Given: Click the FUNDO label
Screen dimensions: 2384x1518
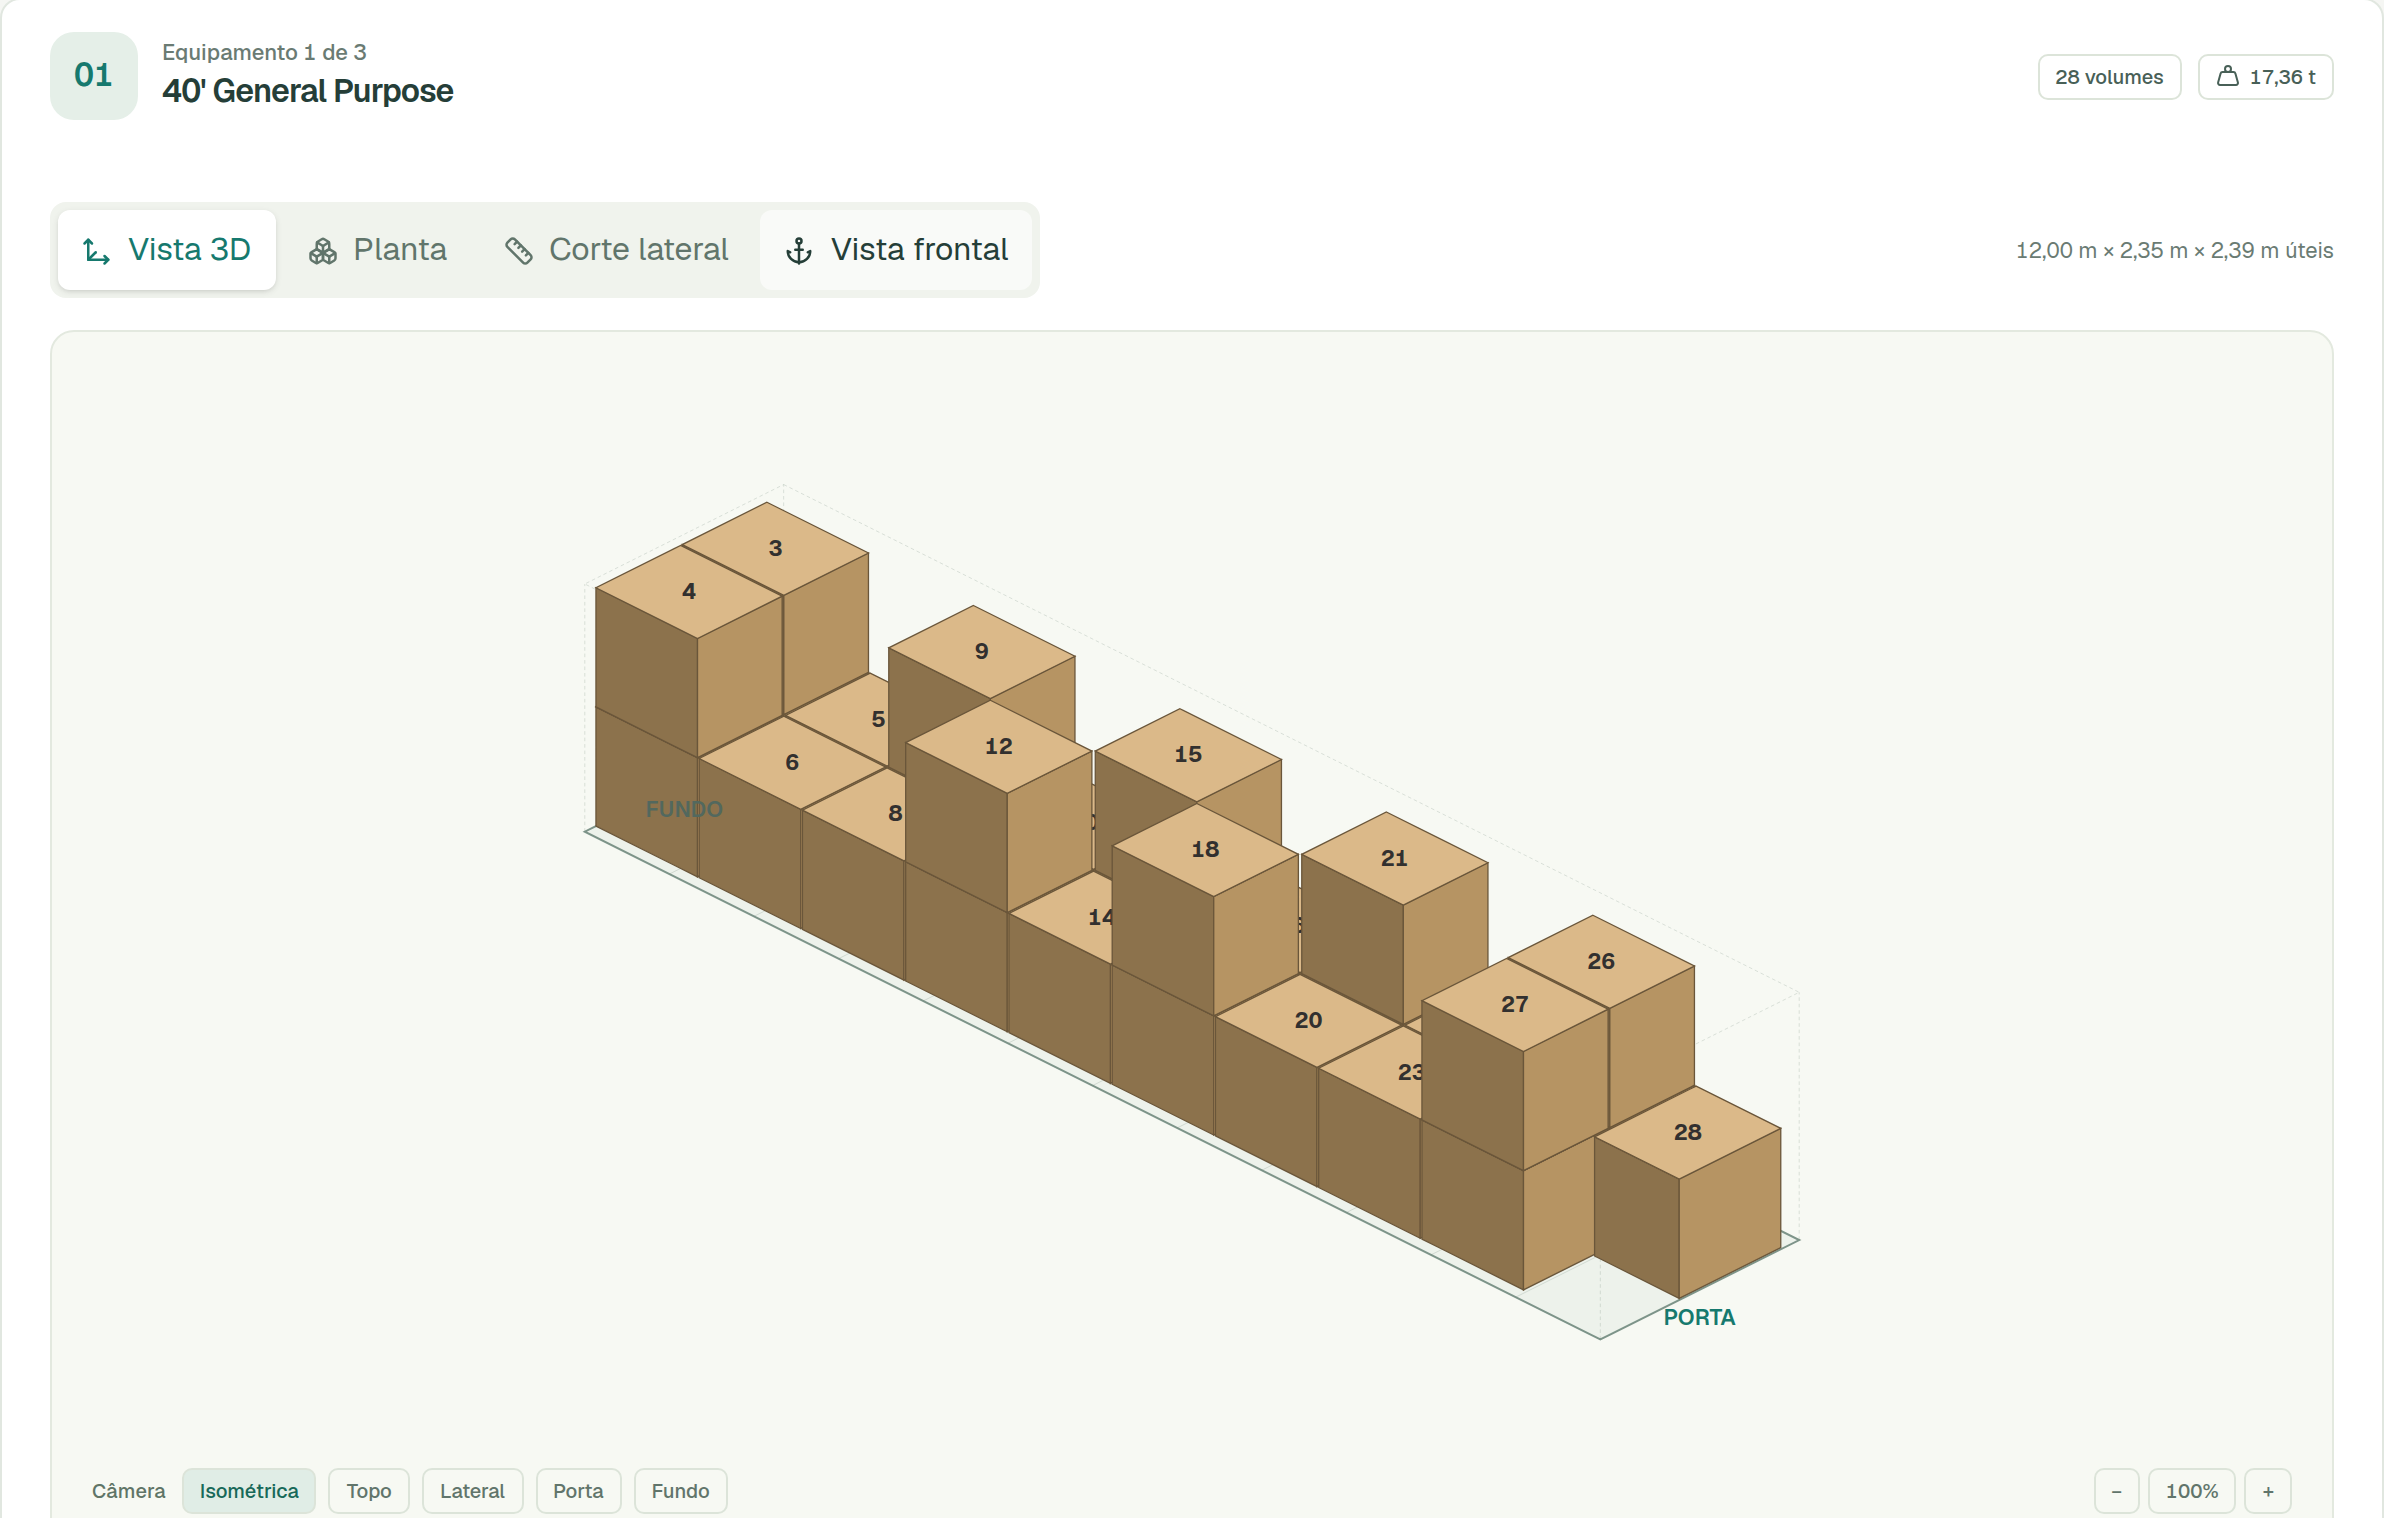Looking at the screenshot, I should pyautogui.click(x=684, y=809).
